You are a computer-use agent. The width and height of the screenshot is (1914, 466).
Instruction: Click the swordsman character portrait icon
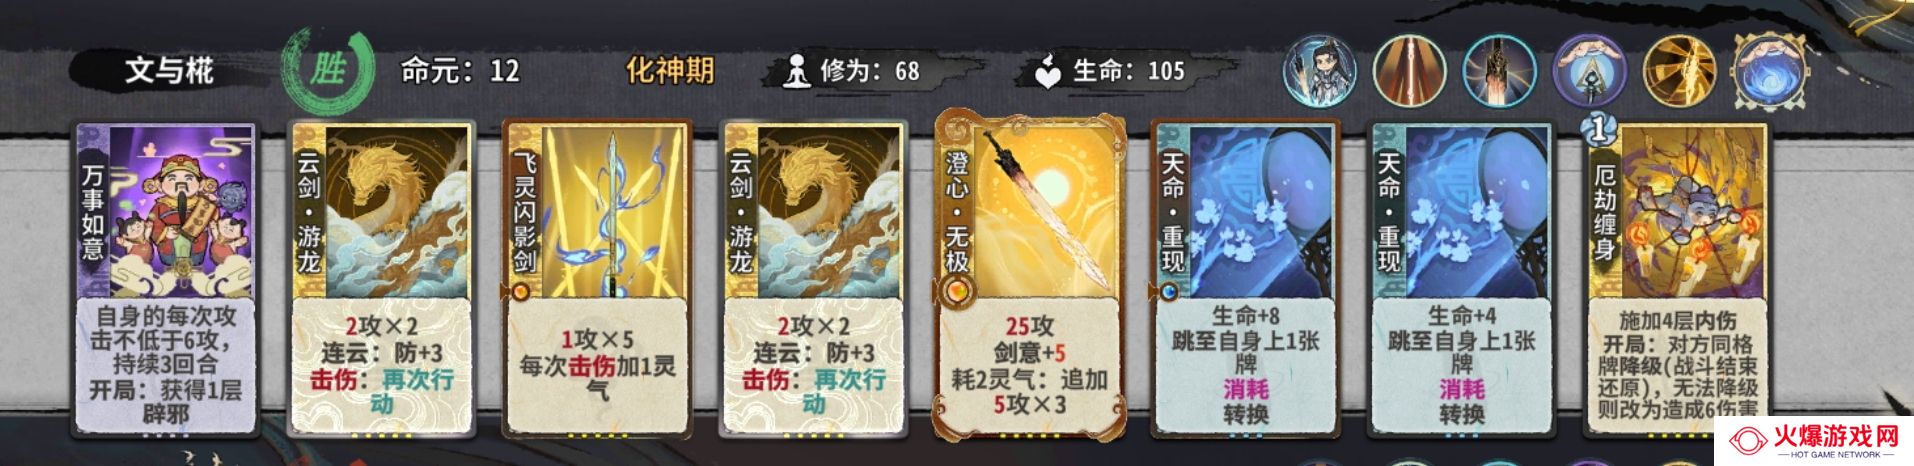coord(1318,70)
